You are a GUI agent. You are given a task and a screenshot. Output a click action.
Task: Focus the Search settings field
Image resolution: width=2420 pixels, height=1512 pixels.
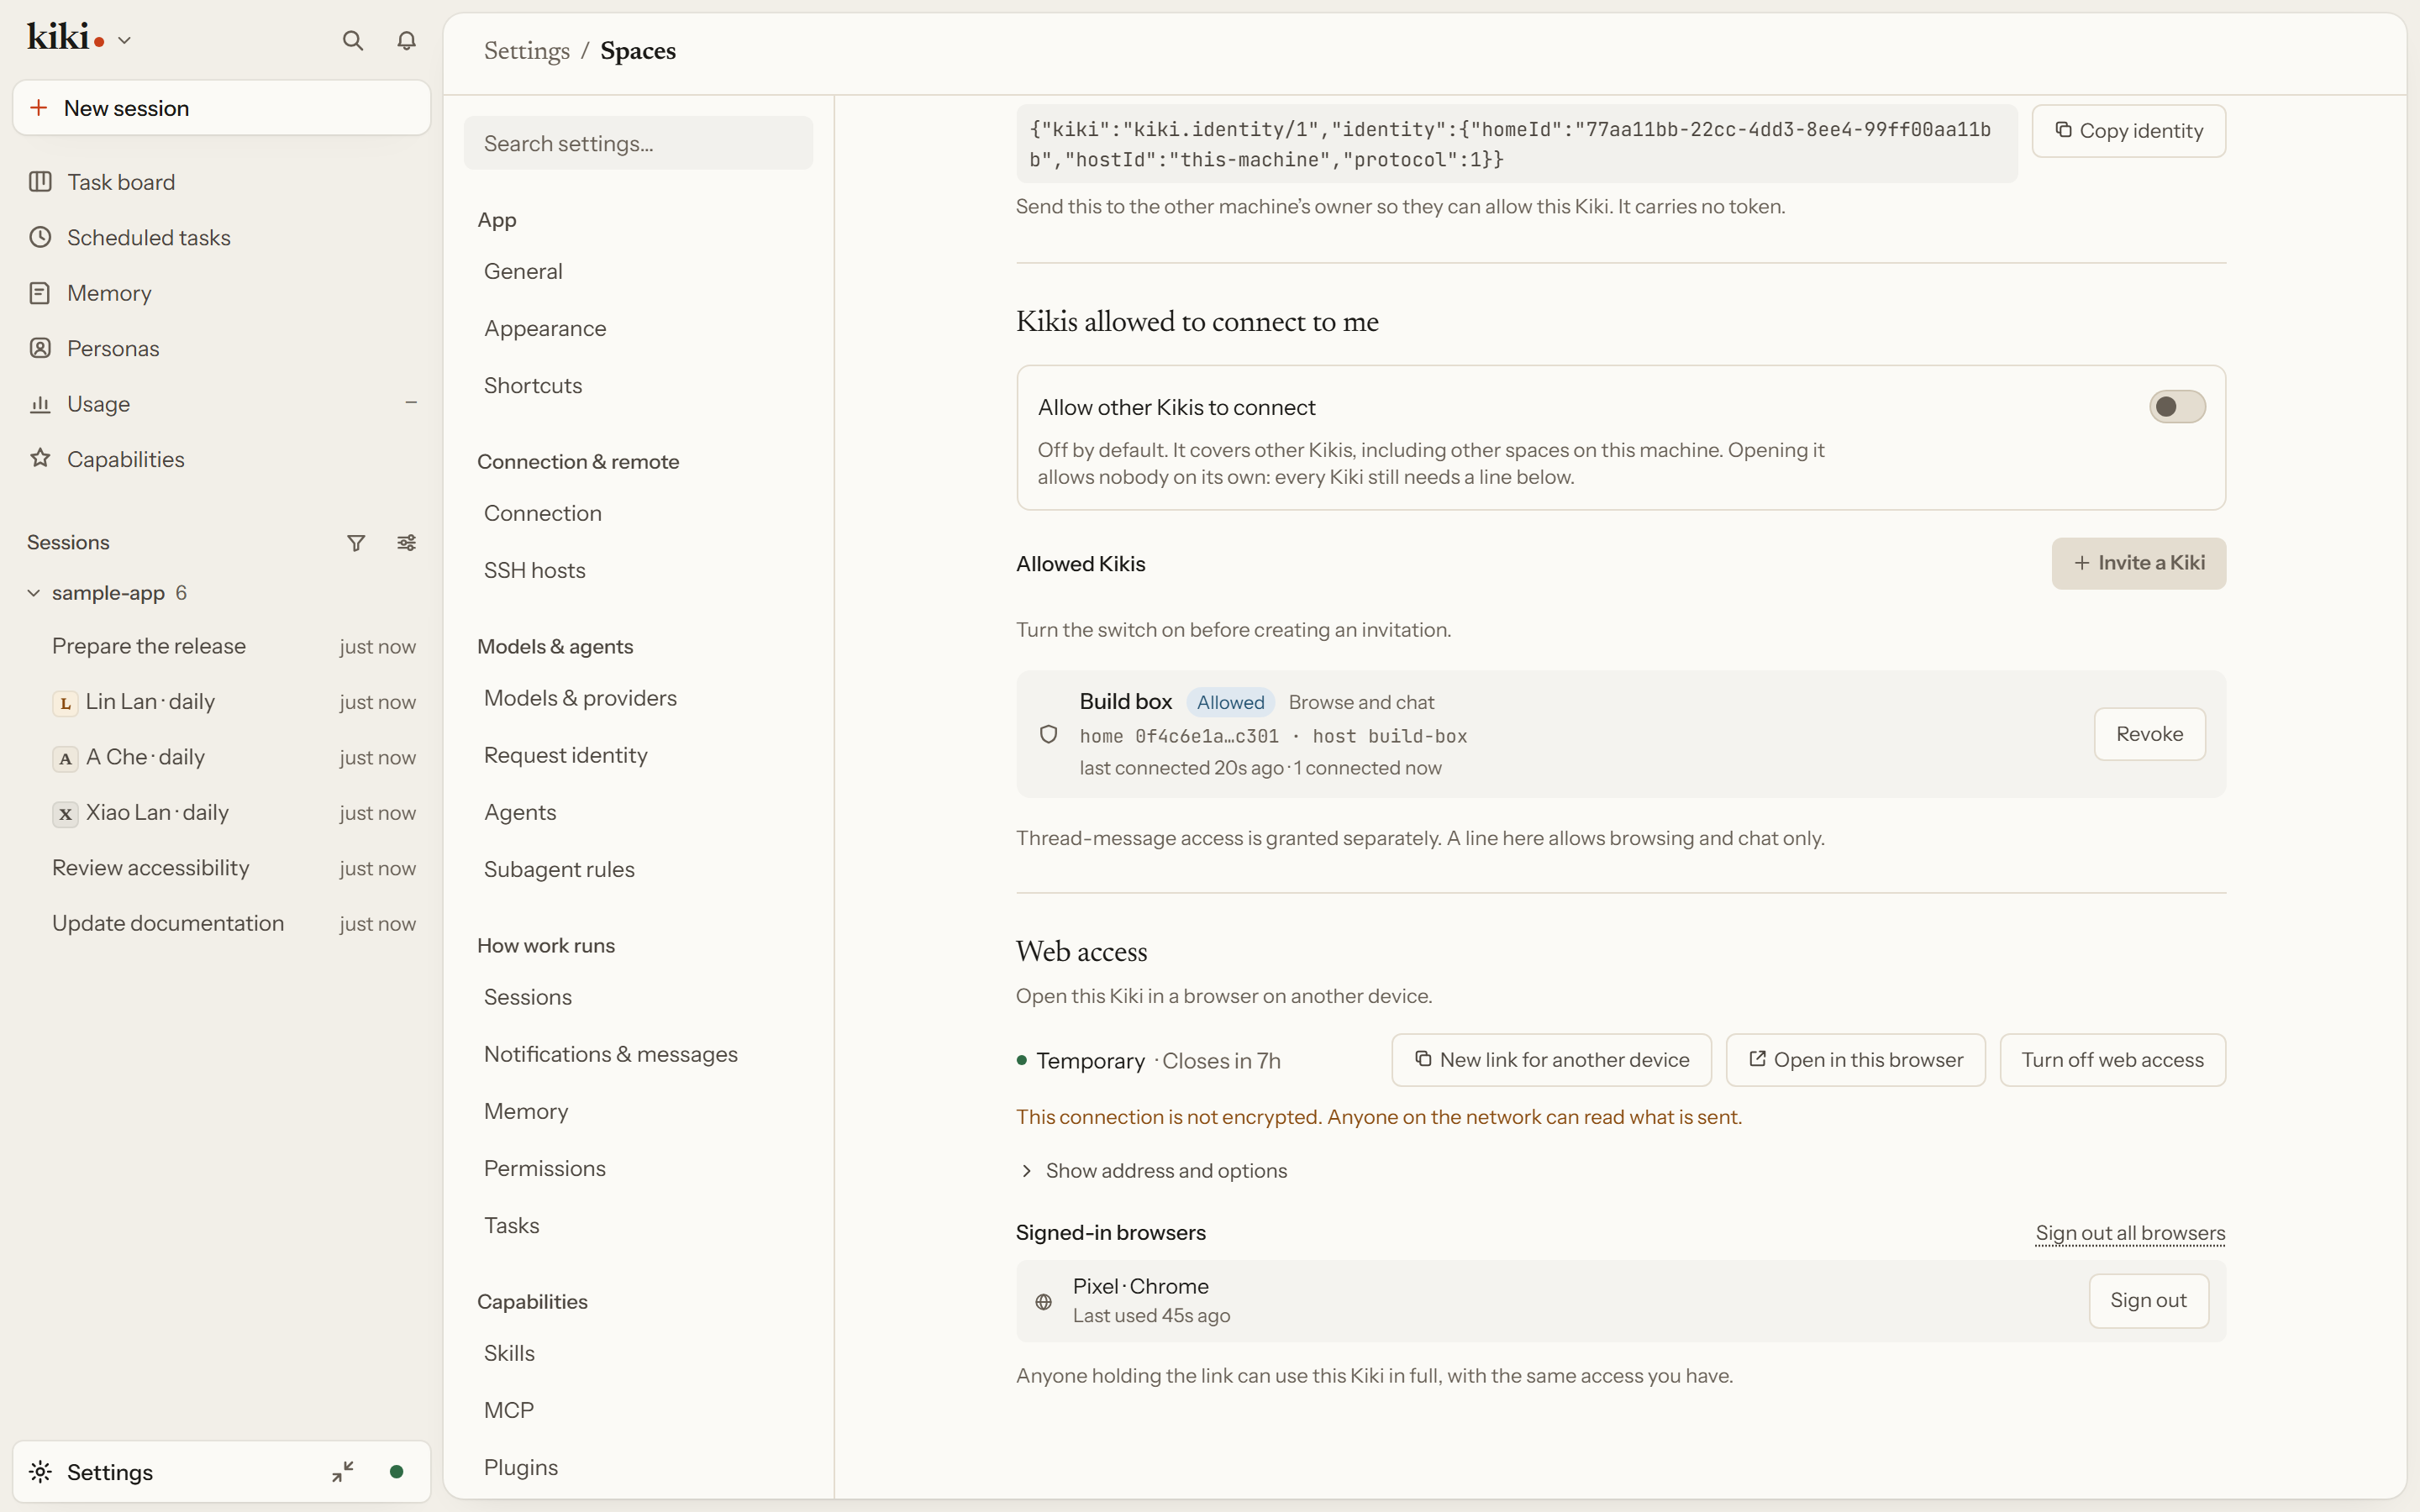[638, 143]
